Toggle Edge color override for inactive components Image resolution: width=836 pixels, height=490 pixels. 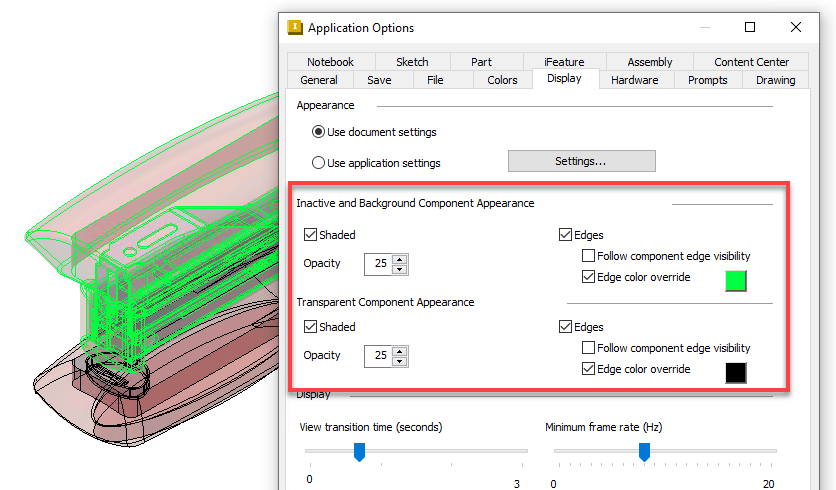coord(588,277)
